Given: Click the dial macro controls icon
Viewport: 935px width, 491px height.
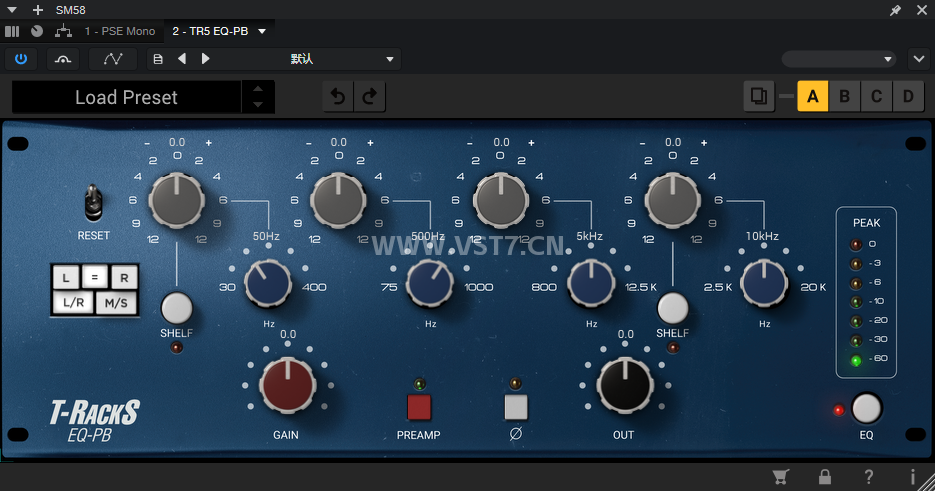Looking at the screenshot, I should pos(37,31).
